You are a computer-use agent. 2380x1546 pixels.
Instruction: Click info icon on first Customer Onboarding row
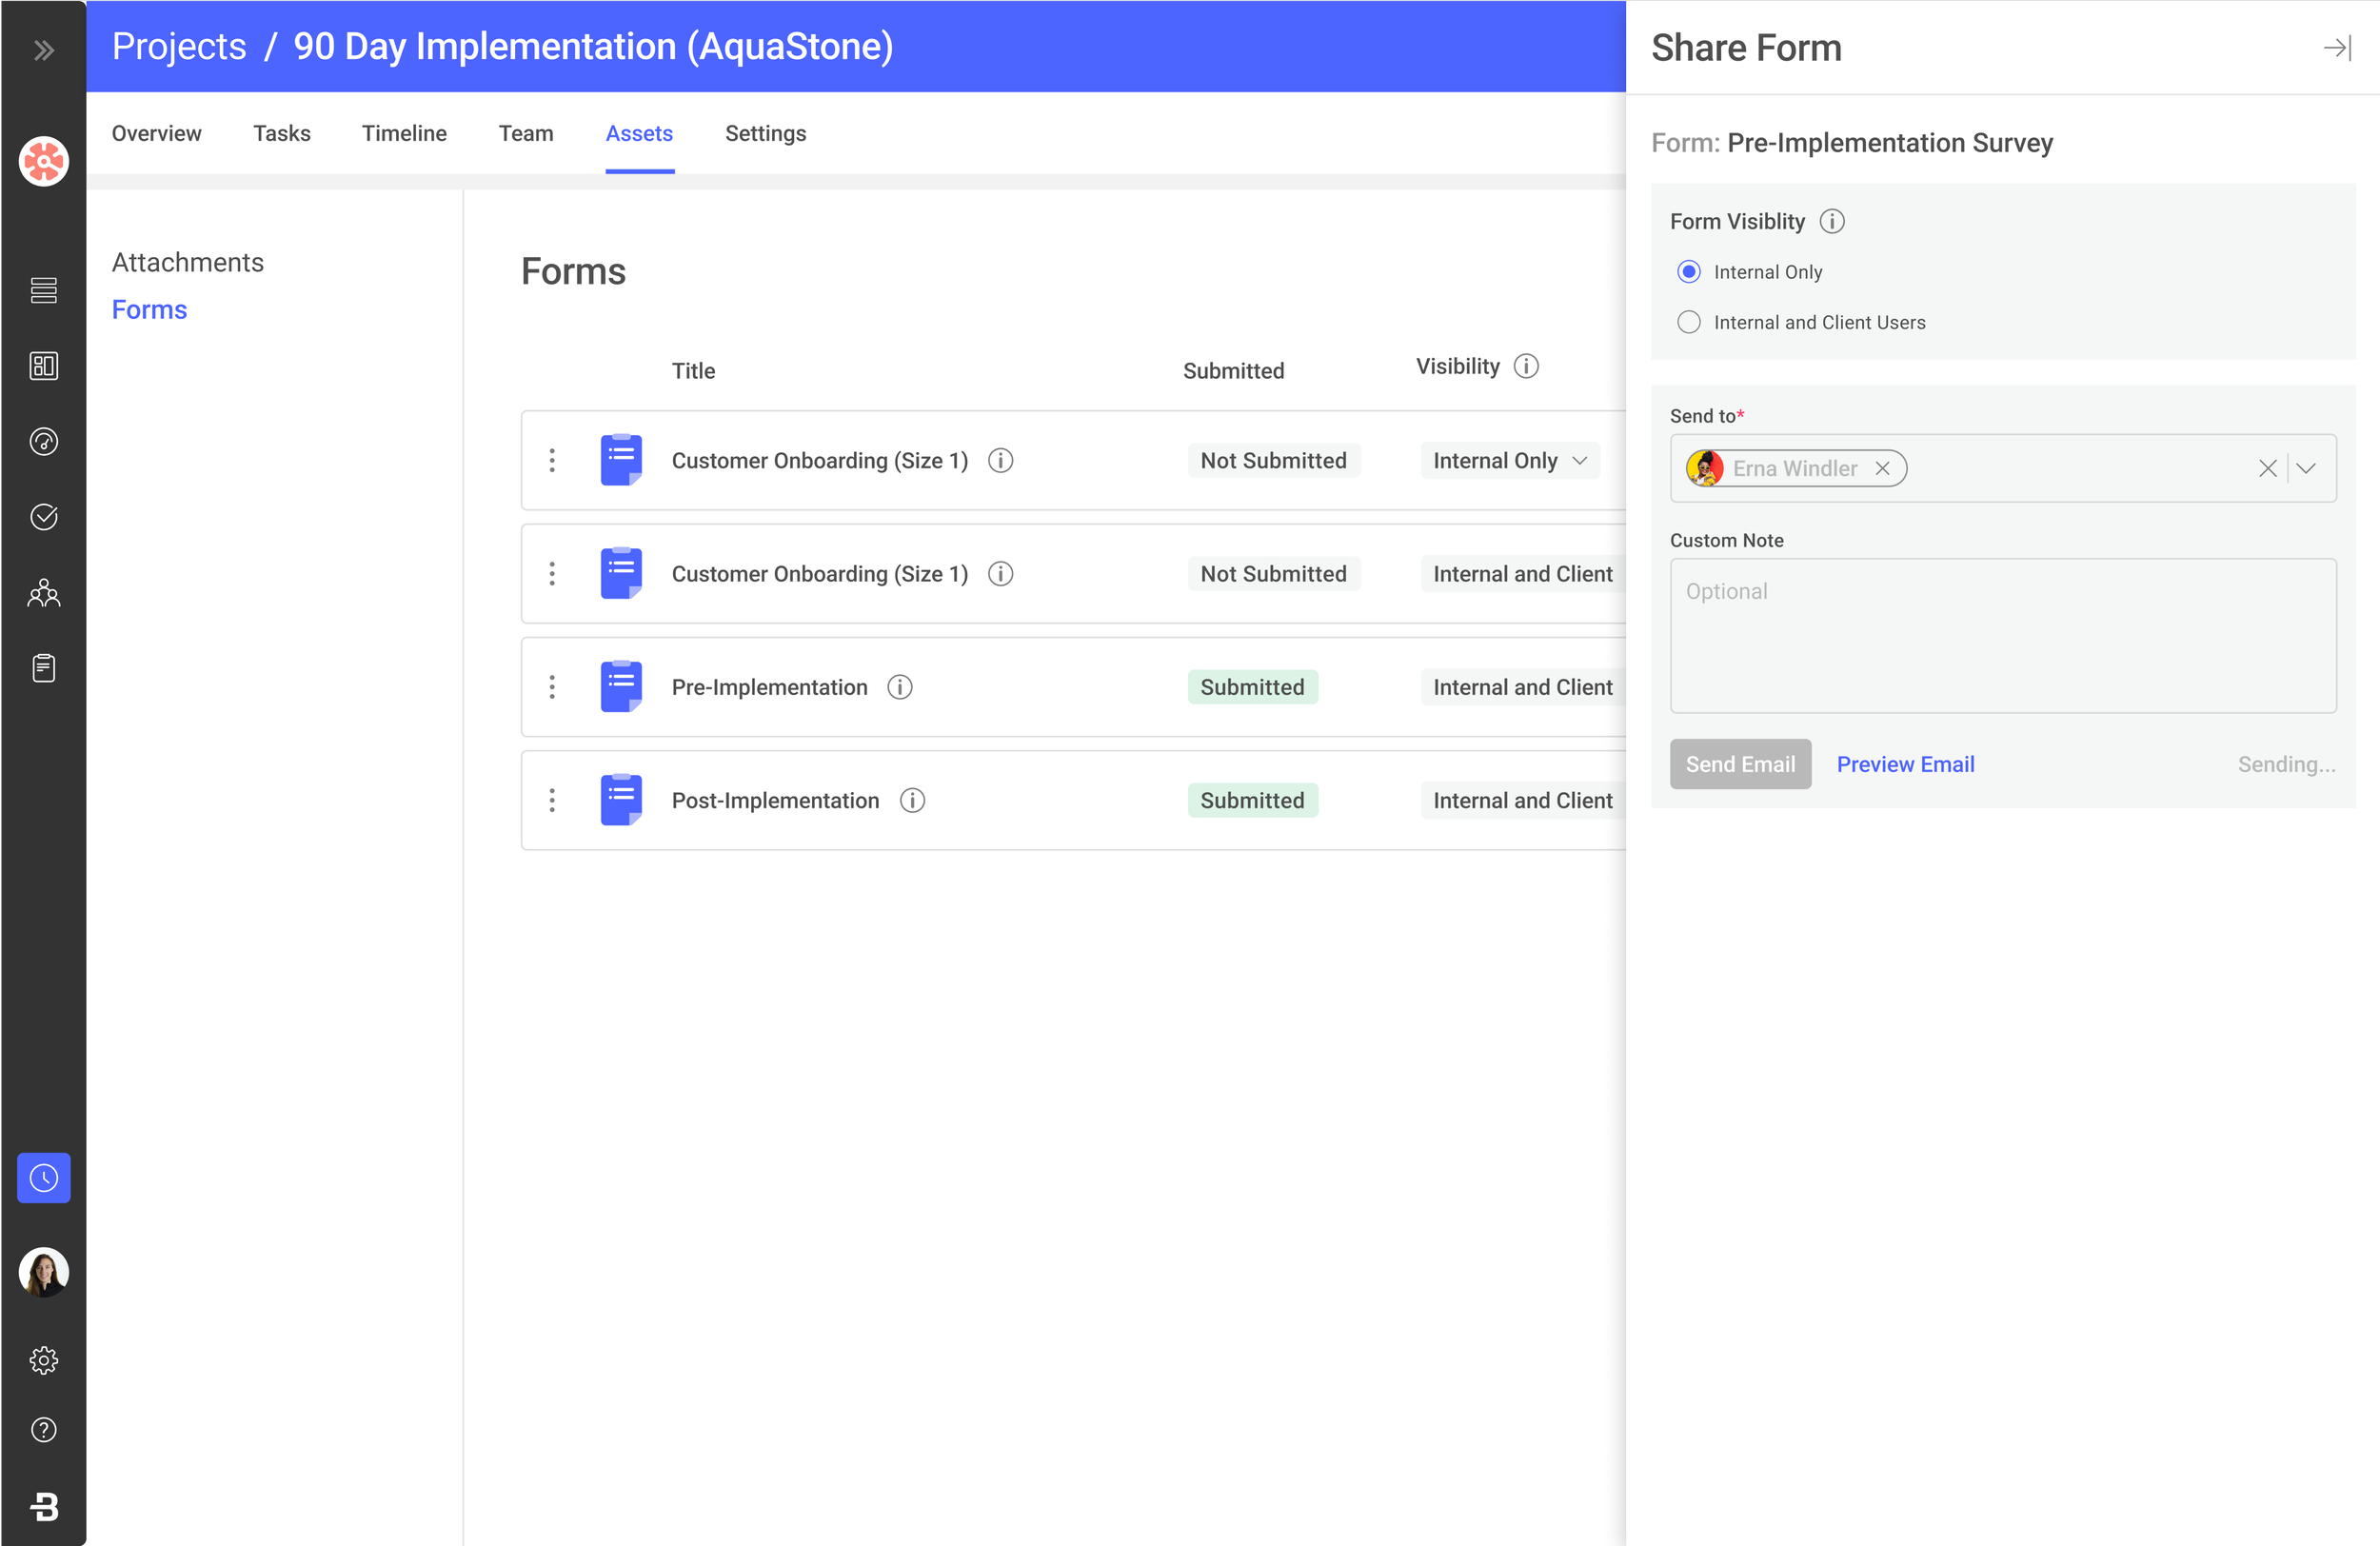(1001, 460)
